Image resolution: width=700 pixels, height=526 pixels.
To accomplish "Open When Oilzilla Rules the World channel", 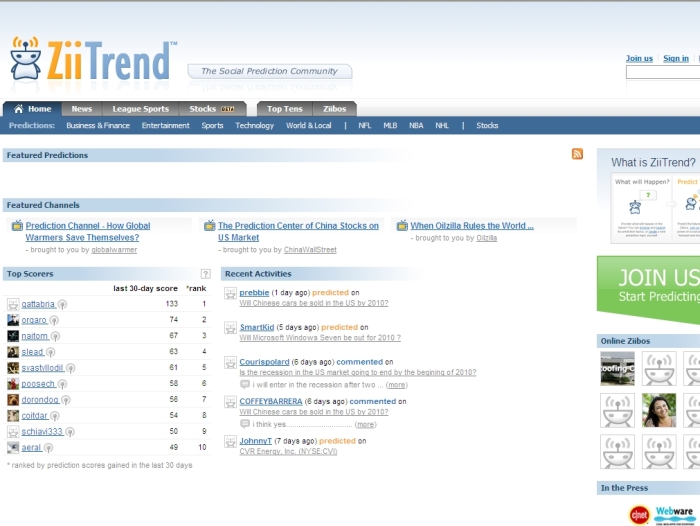I will coord(472,226).
